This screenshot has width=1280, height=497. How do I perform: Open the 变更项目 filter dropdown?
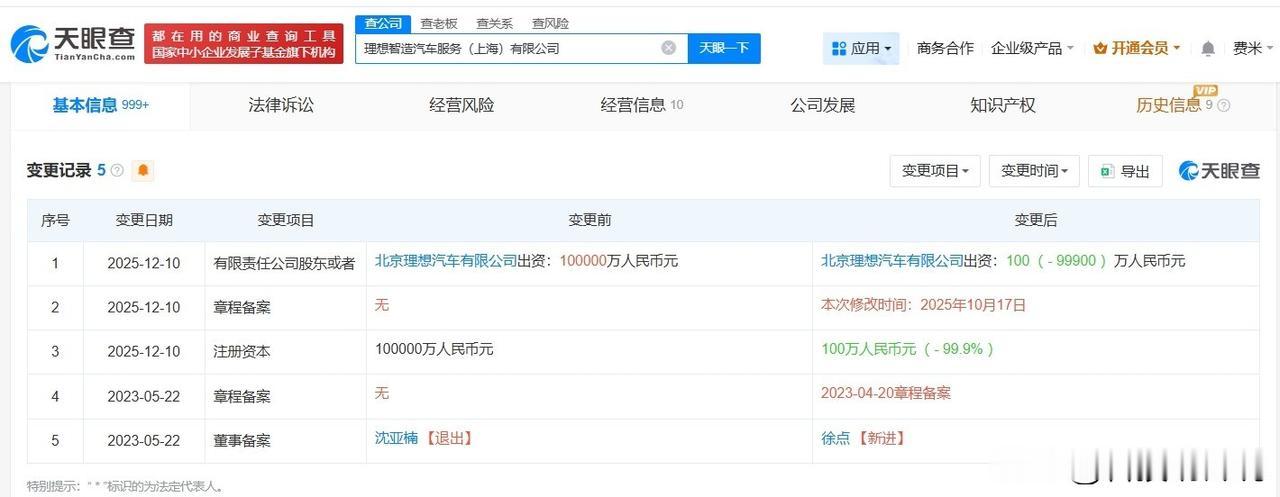click(935, 171)
